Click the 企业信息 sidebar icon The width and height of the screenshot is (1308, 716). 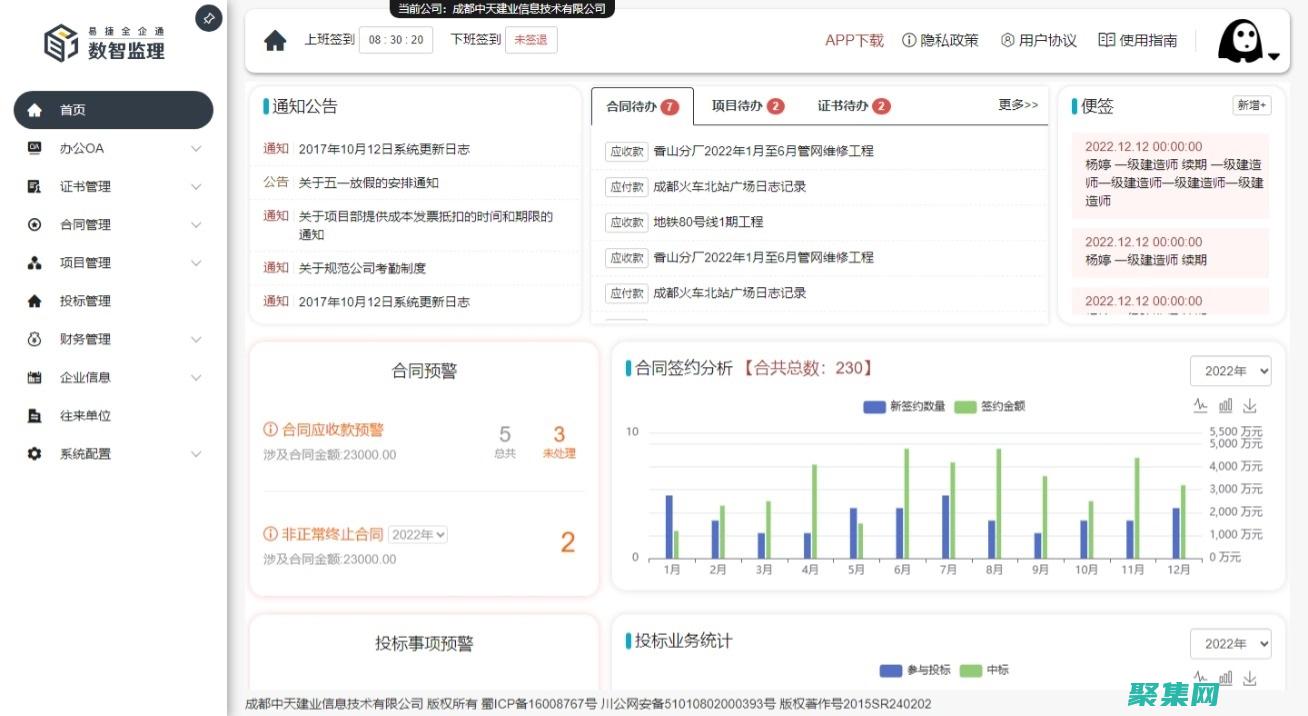pyautogui.click(x=35, y=377)
